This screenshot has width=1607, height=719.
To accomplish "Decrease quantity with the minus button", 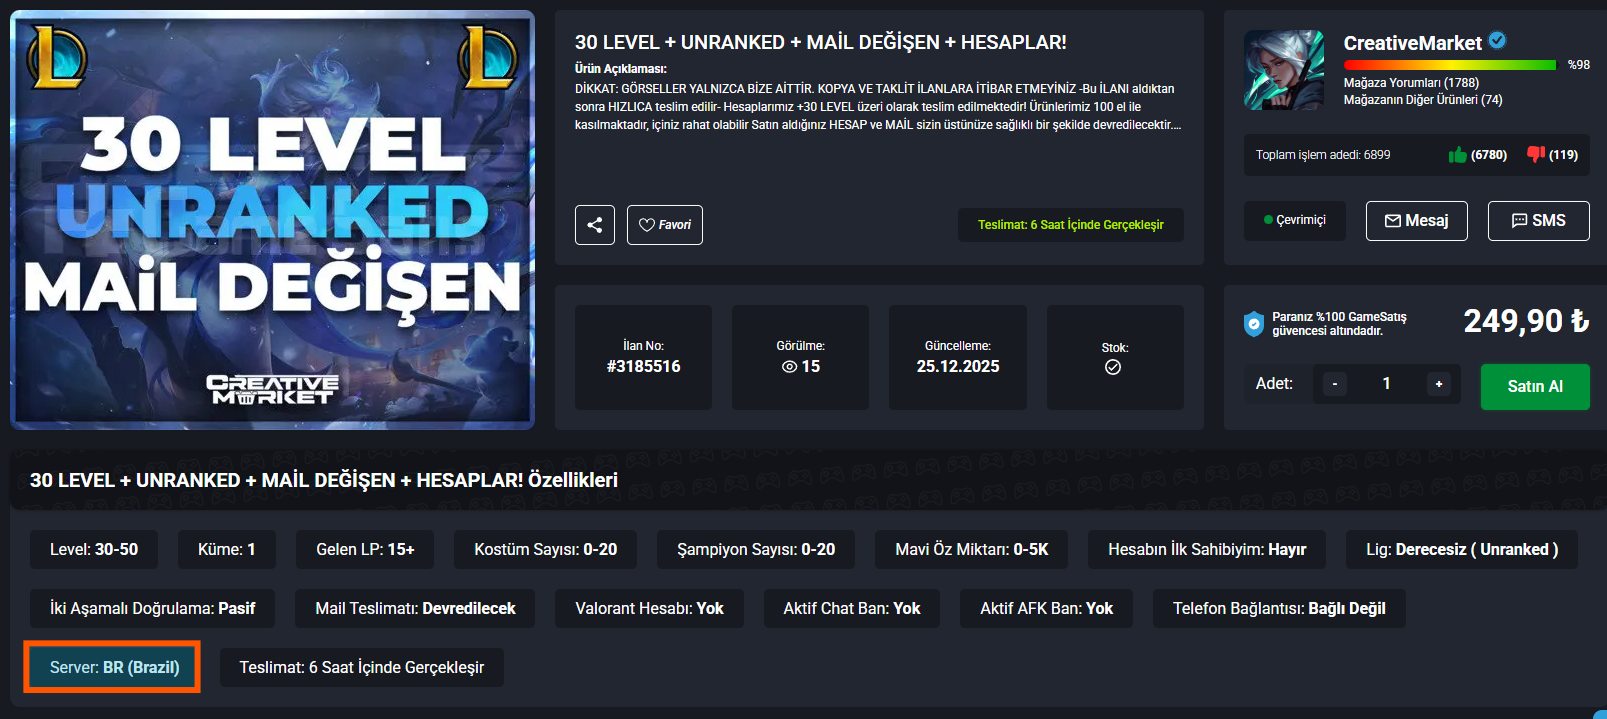I will point(1334,384).
